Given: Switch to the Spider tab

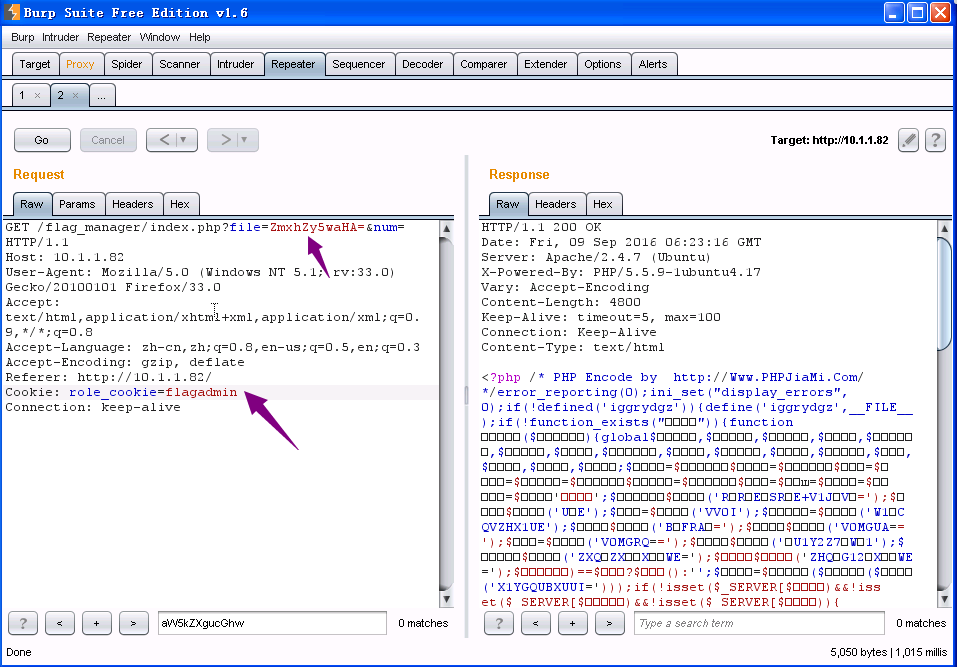Looking at the screenshot, I should 127,64.
